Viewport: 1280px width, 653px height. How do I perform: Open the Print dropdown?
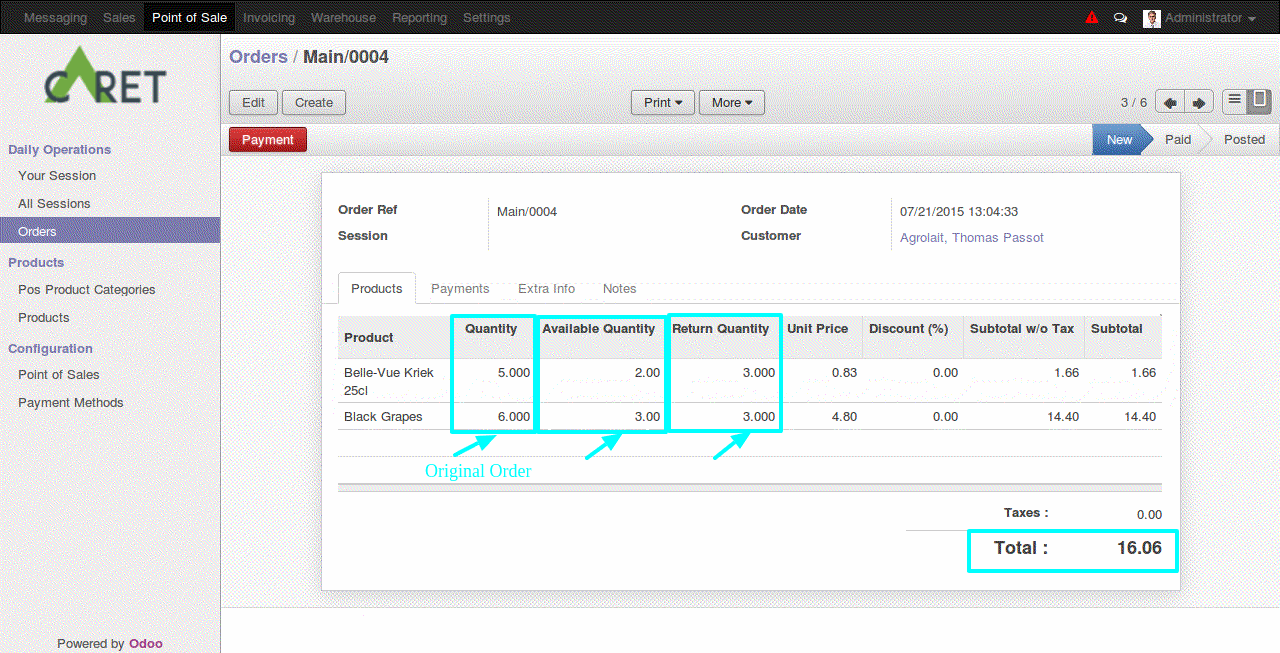[662, 102]
